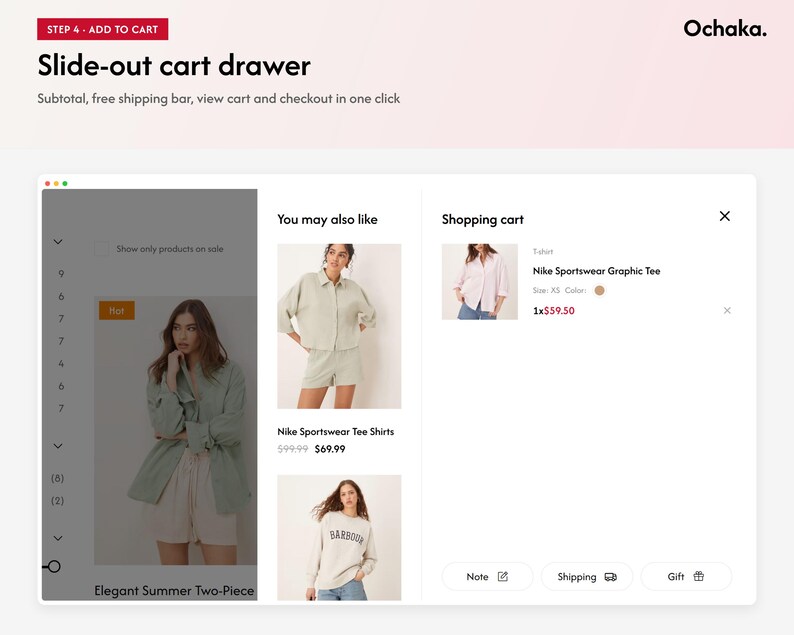
Task: Remove Nike Sportswear Graphic Tee from cart
Action: (727, 310)
